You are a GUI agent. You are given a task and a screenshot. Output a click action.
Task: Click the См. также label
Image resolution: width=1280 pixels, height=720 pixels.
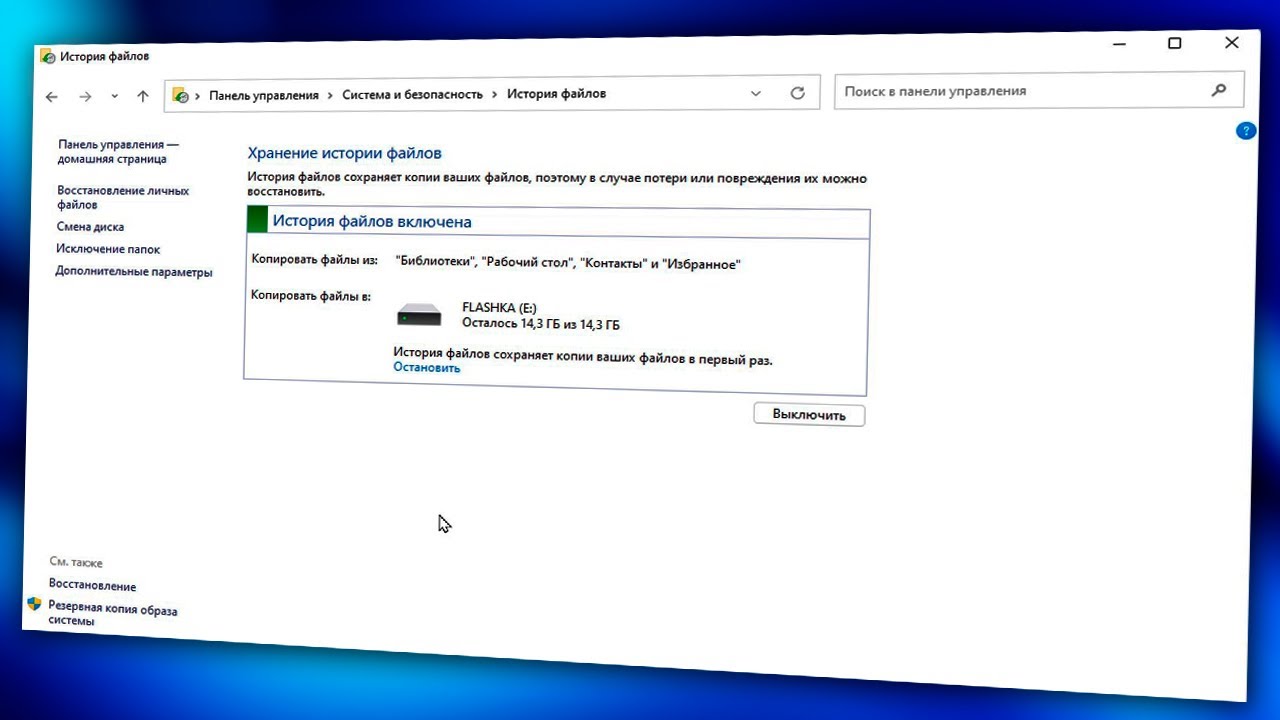[x=76, y=563]
